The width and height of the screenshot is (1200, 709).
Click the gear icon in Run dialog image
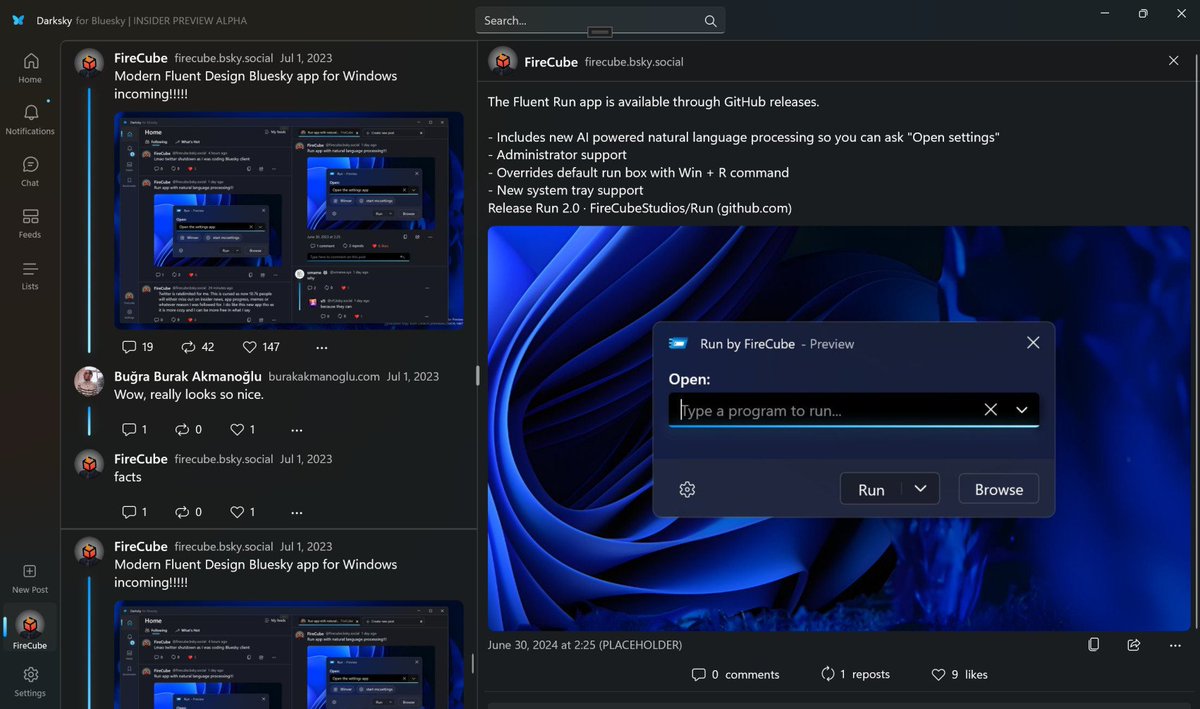click(x=687, y=489)
